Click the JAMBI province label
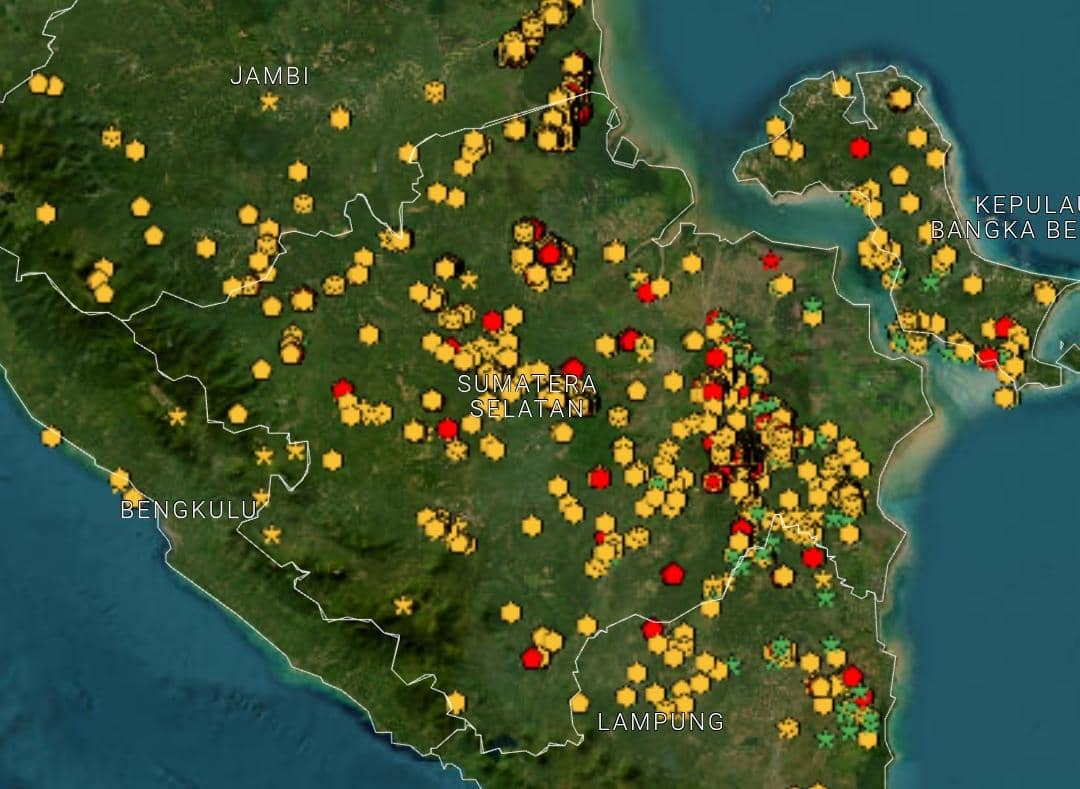Screen dimensions: 1080x789 pyautogui.click(x=269, y=76)
